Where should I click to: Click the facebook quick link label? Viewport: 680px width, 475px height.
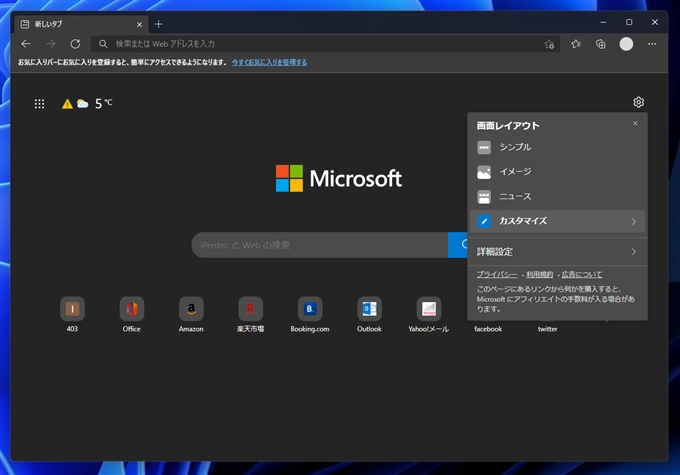[x=488, y=329]
